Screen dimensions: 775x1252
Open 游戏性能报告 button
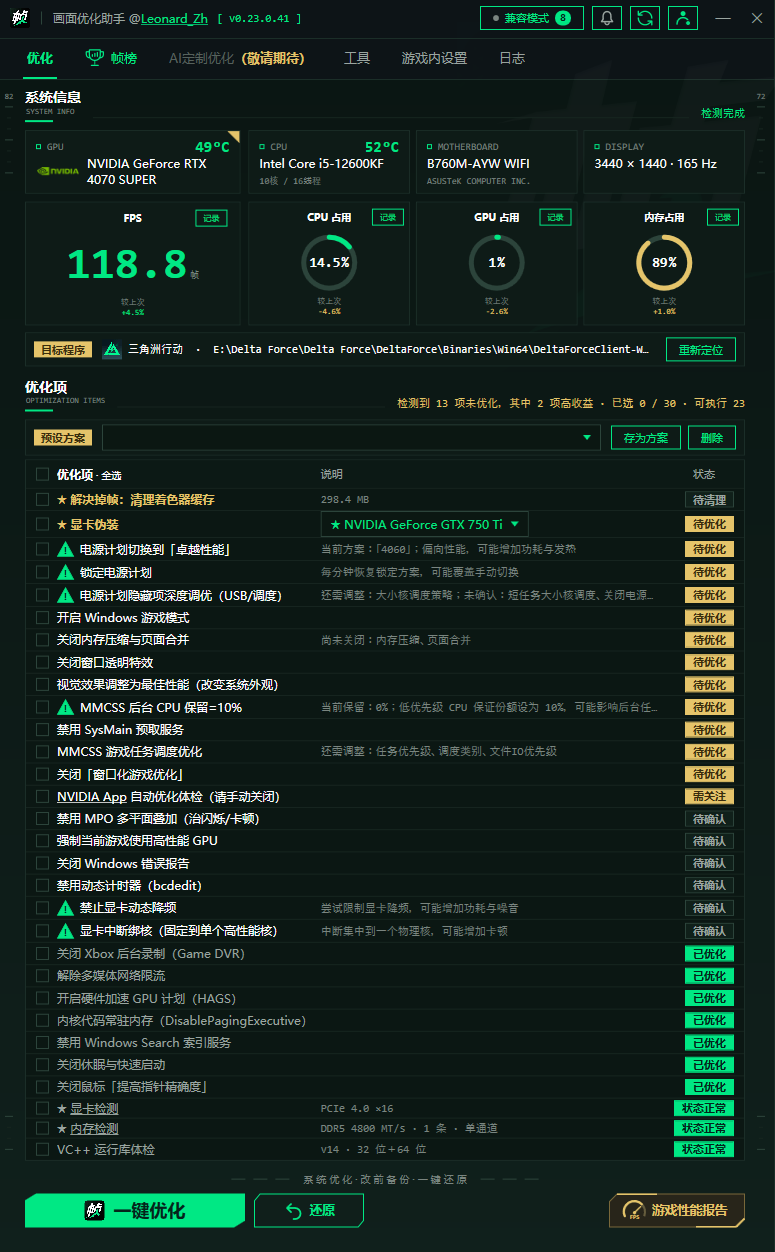tap(677, 1211)
